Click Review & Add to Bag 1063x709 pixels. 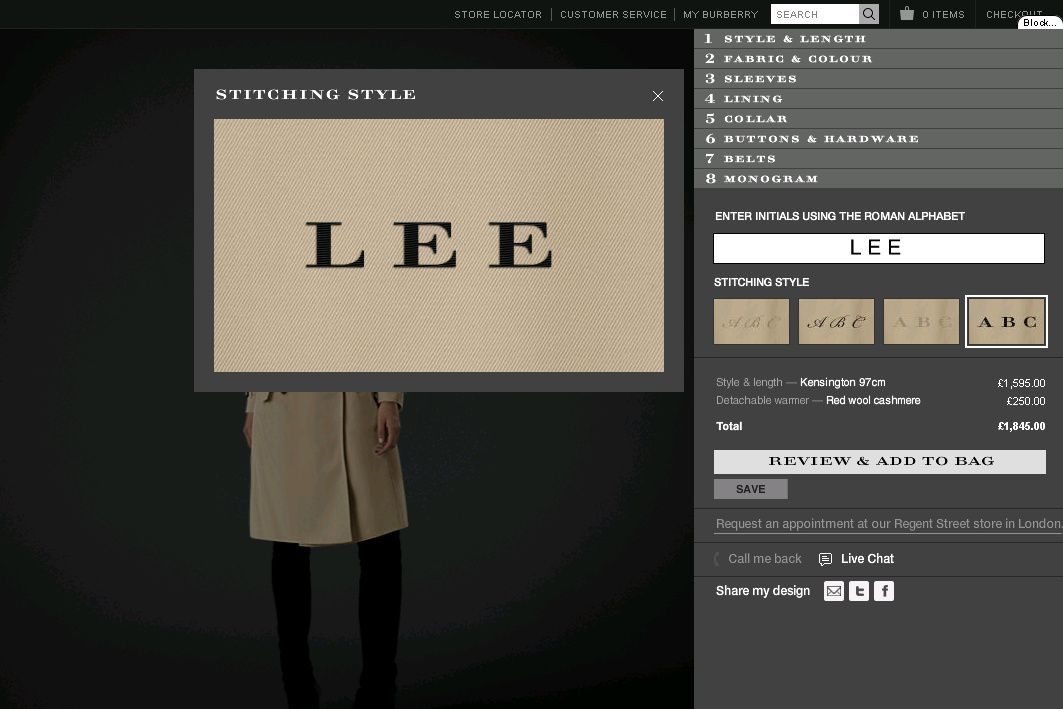[880, 461]
